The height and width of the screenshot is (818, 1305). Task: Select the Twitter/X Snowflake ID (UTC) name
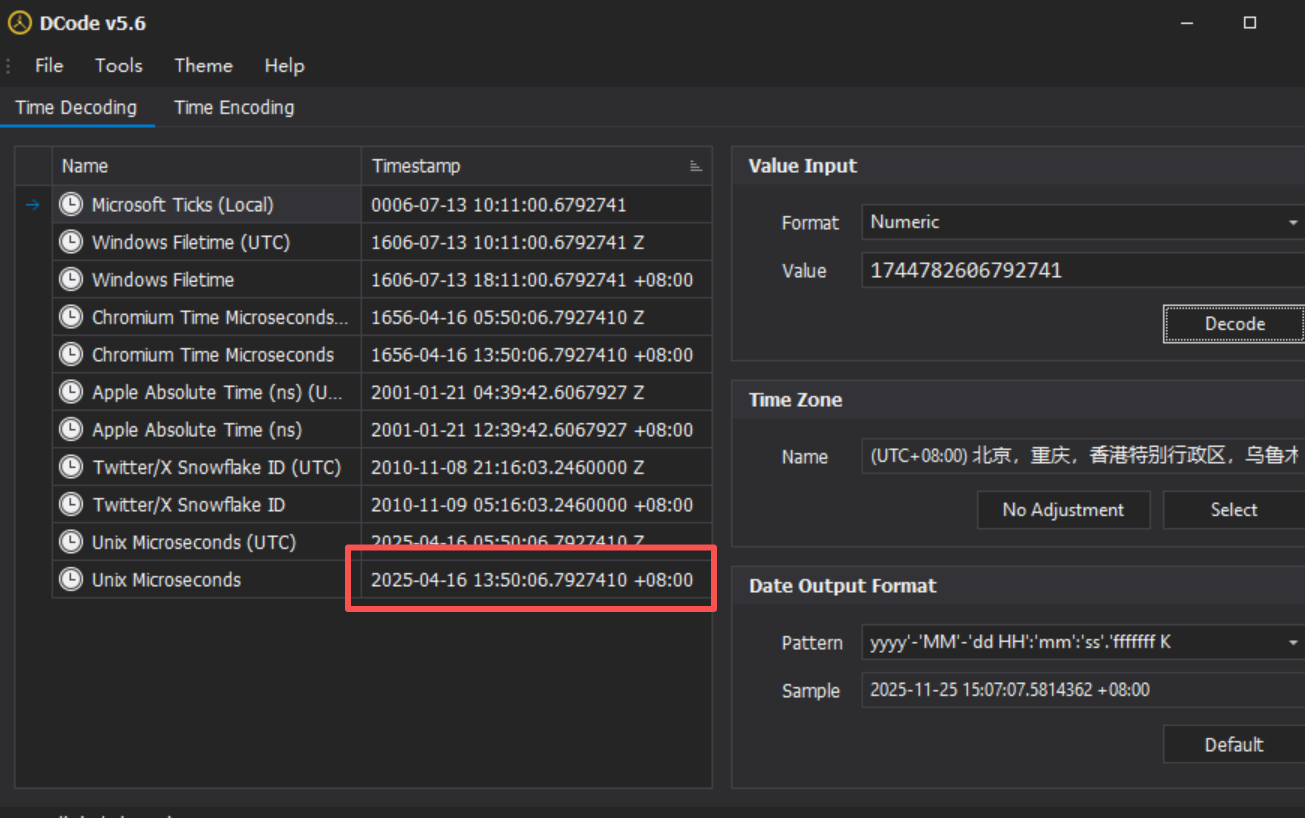pos(216,468)
